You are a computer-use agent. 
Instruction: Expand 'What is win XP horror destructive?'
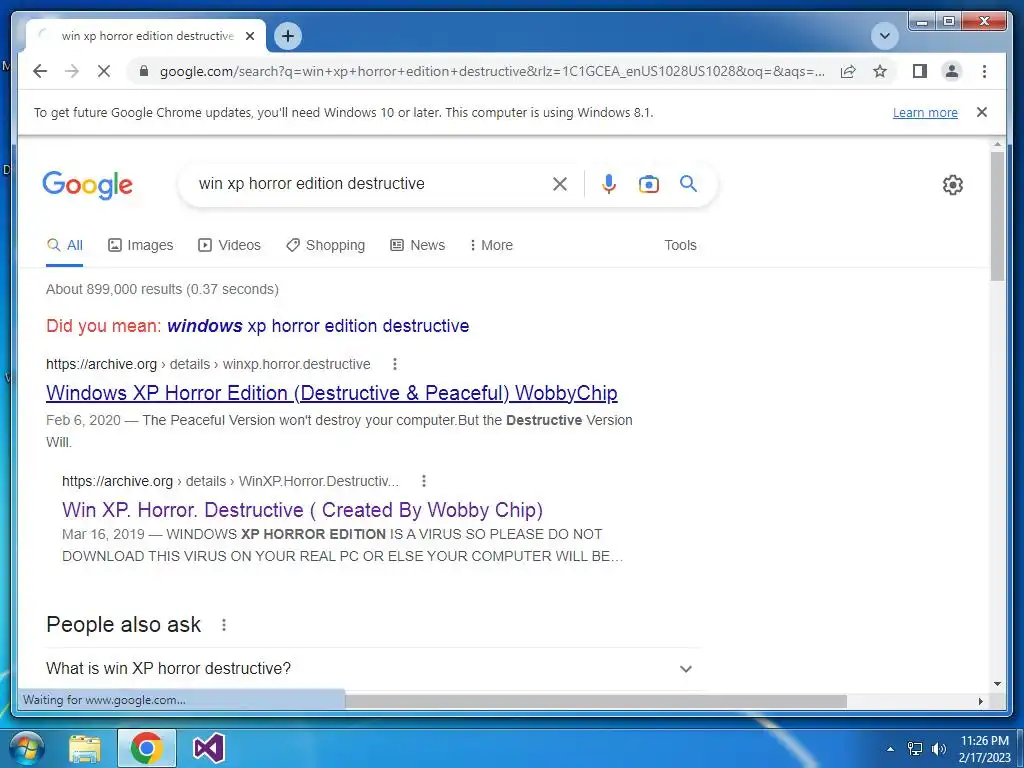tap(372, 669)
